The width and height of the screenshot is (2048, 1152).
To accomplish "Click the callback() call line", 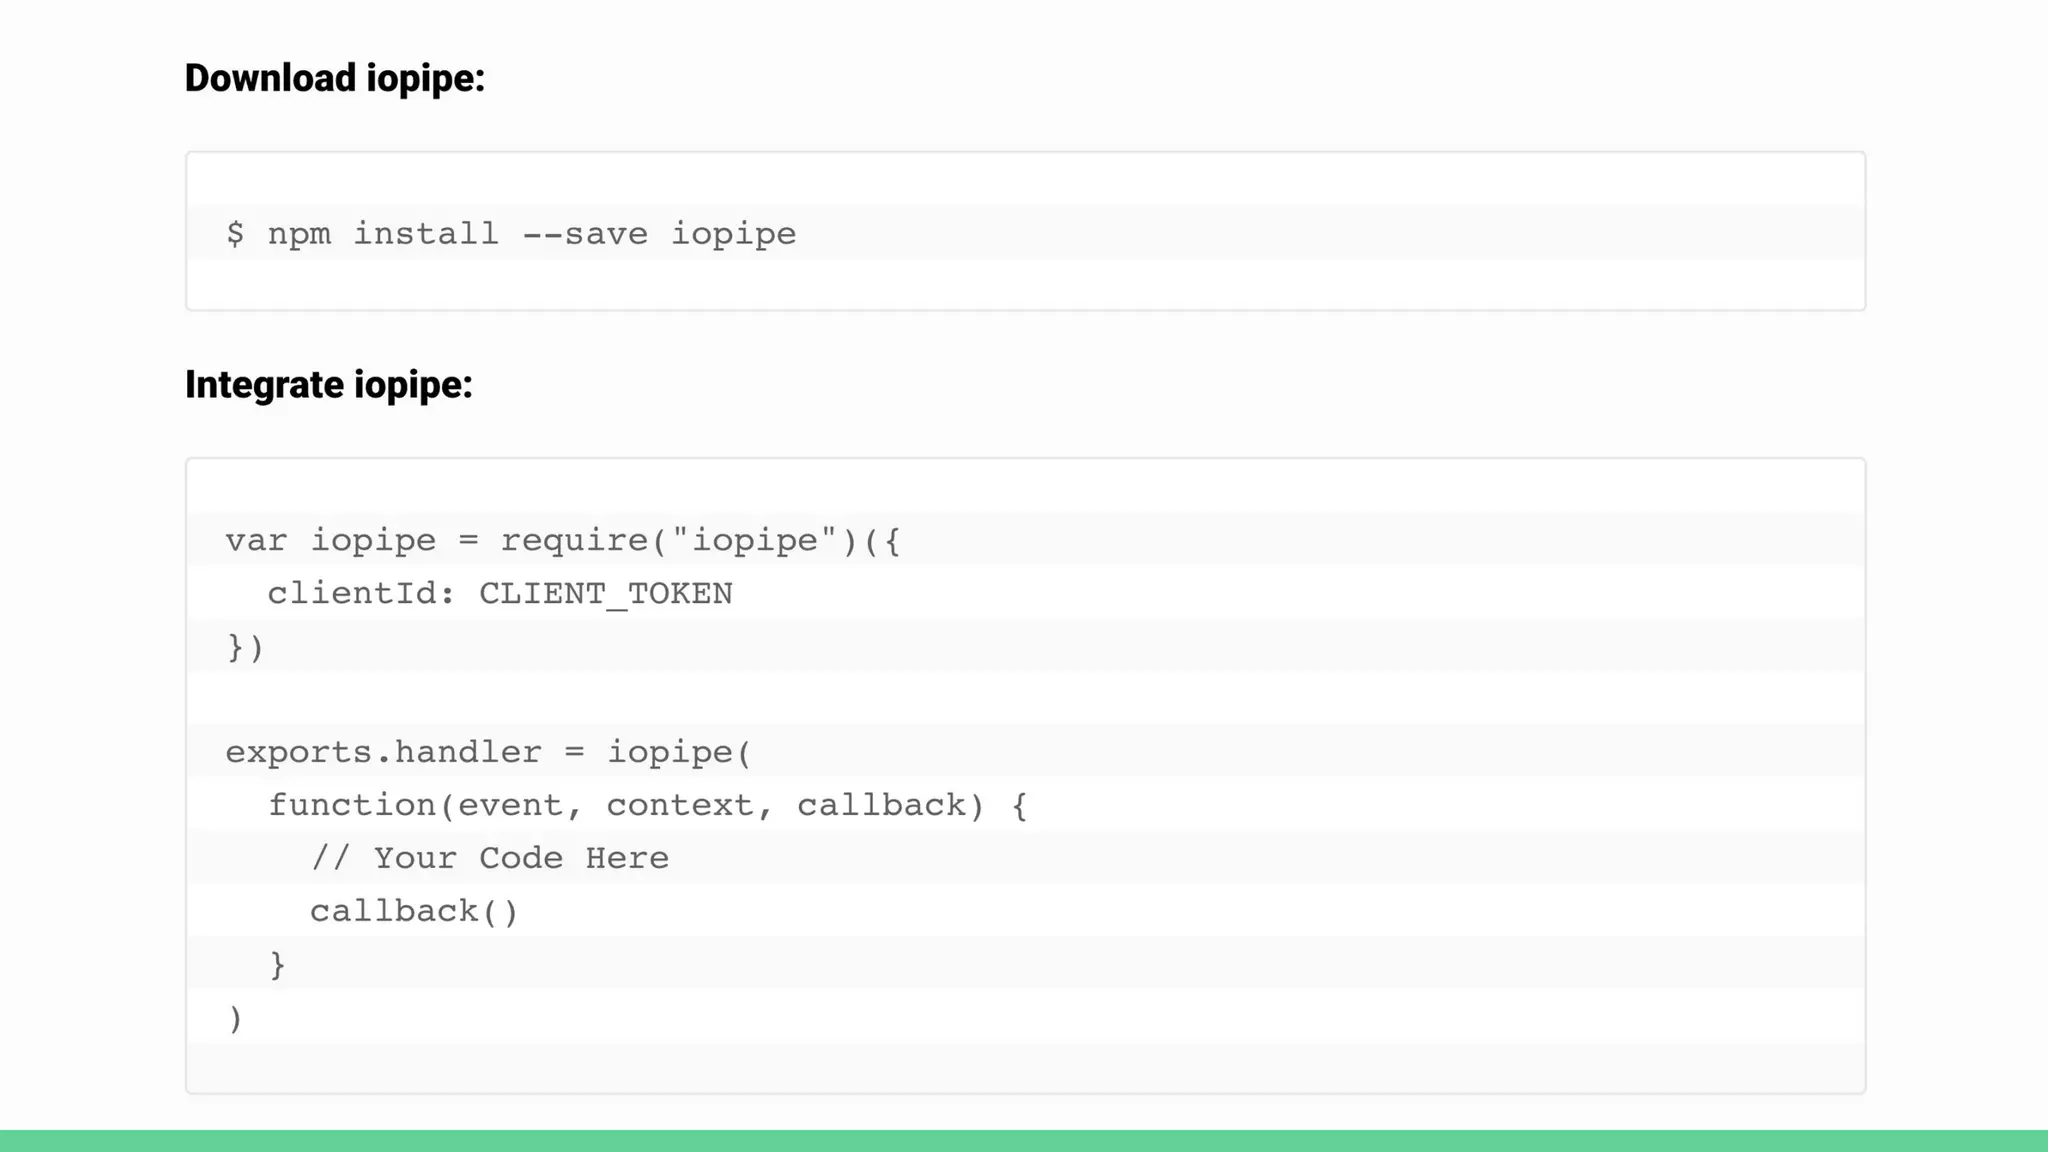I will [414, 911].
